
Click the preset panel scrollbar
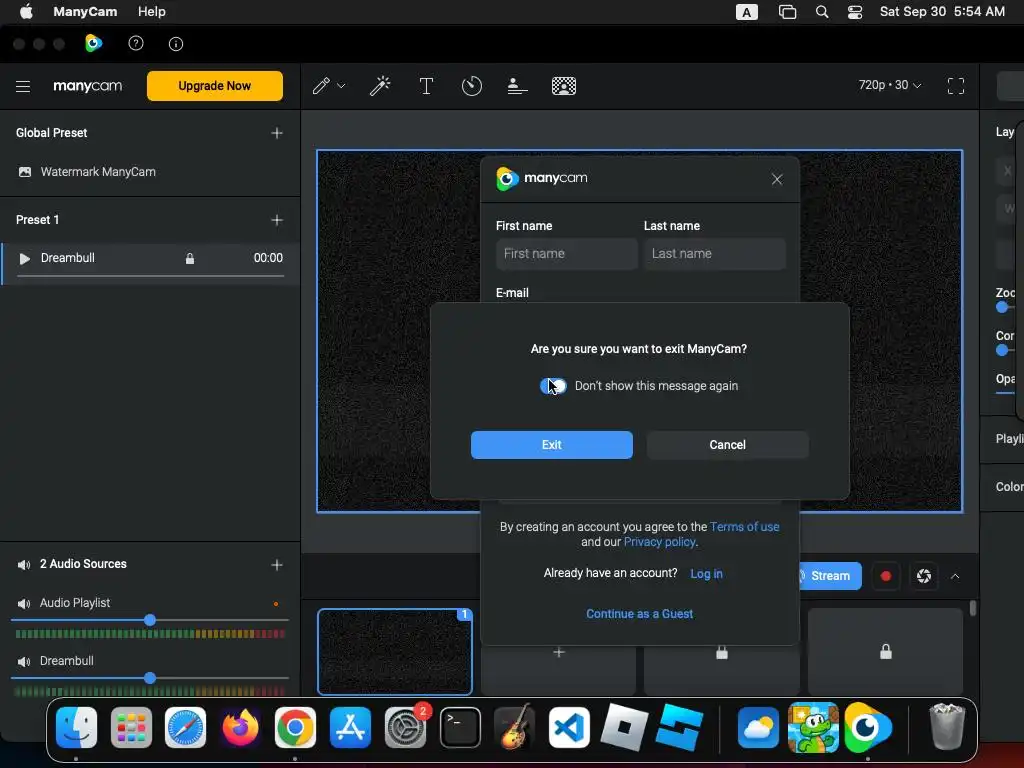pos(973,608)
